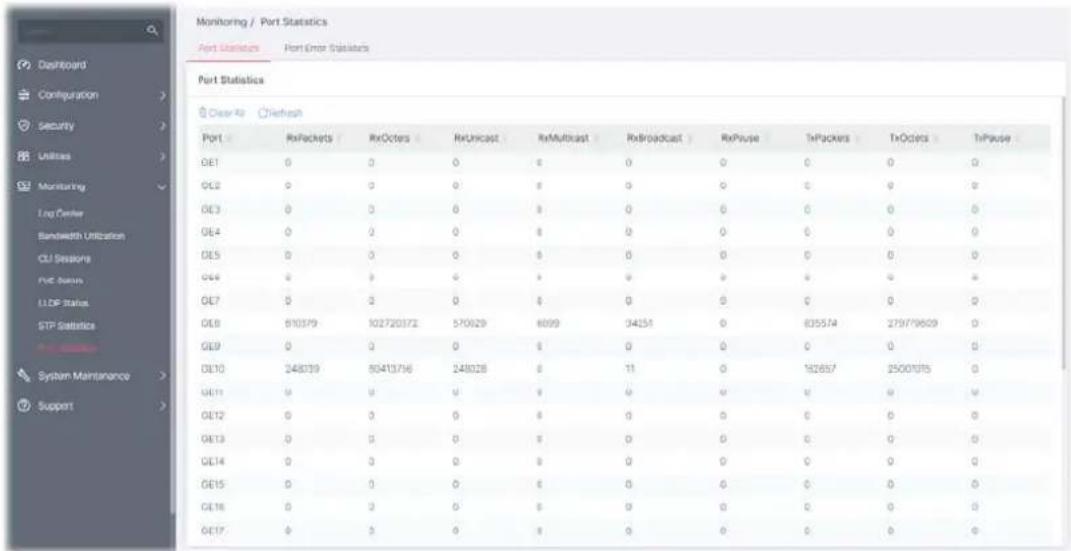Expand the Support menu chevron
Viewport: 1071px width, 551px height.
[x=162, y=406]
